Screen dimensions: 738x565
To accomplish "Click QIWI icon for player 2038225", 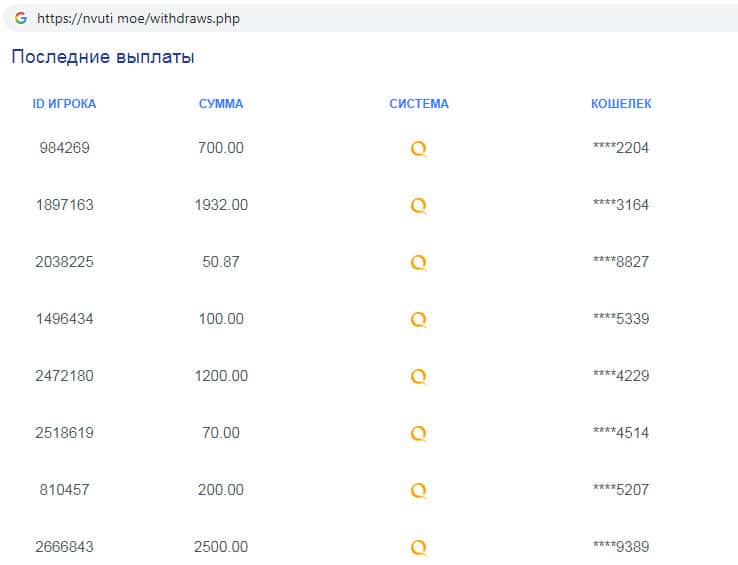I will point(419,263).
